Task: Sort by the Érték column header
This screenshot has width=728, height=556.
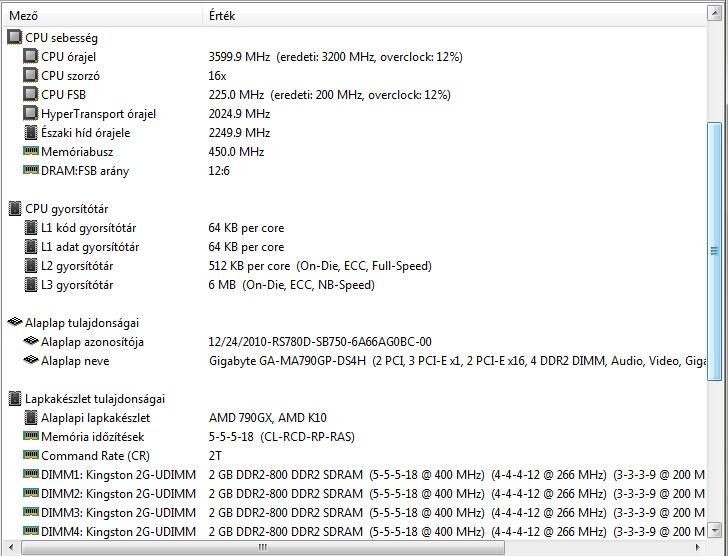Action: (x=455, y=16)
